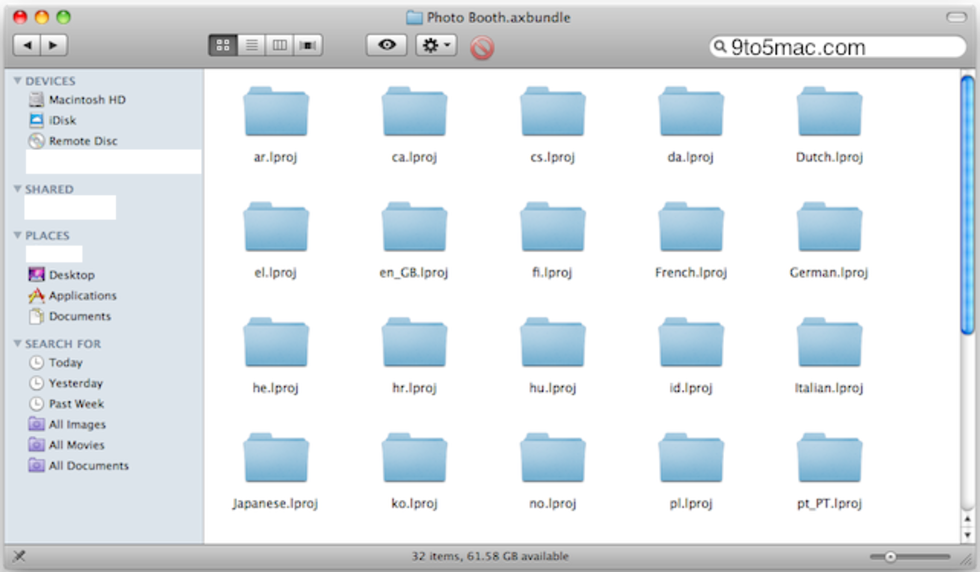Switch to column view mode
This screenshot has width=980, height=572.
(x=280, y=45)
